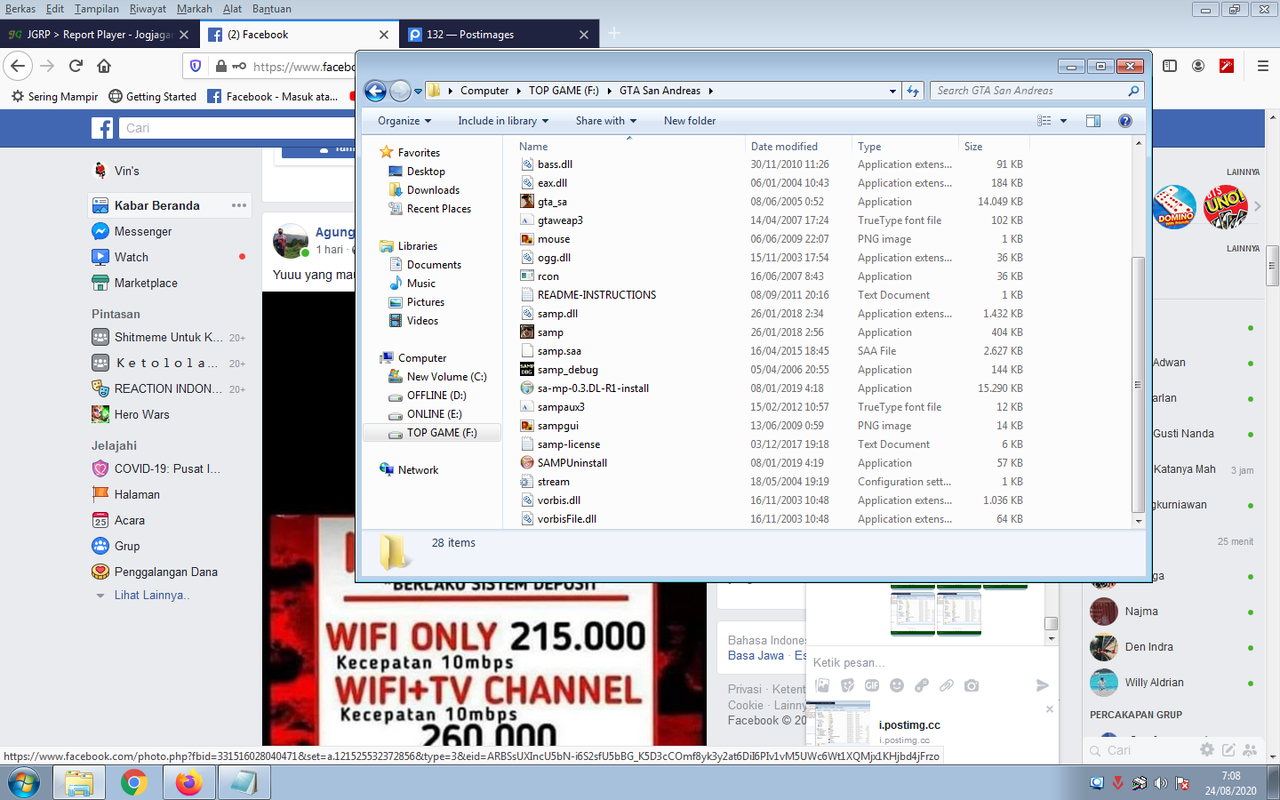Refresh the GTA San Andreas folder view
The image size is (1280, 800).
coord(912,91)
